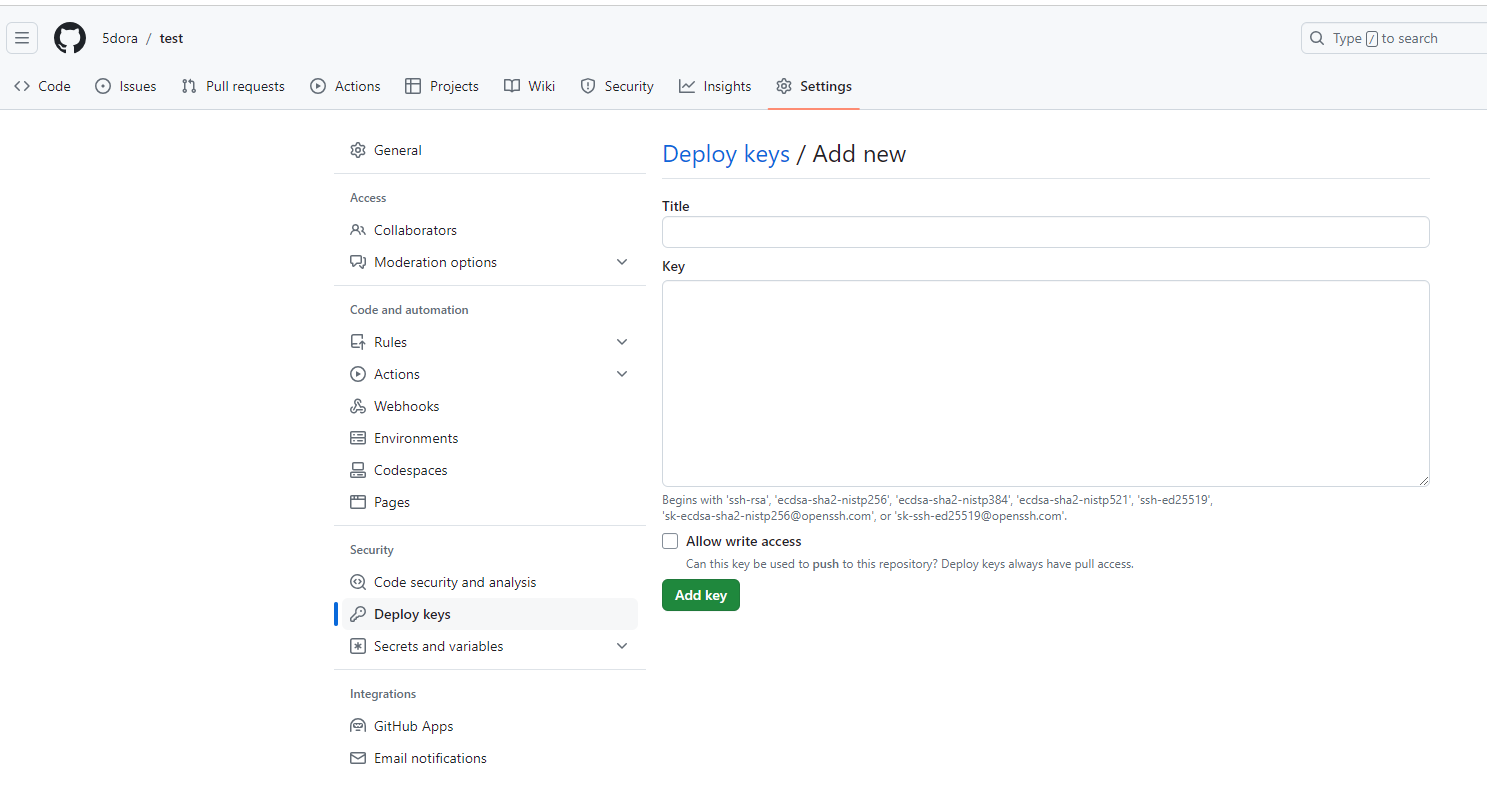The width and height of the screenshot is (1487, 803).
Task: Open General settings page
Action: 490,150
